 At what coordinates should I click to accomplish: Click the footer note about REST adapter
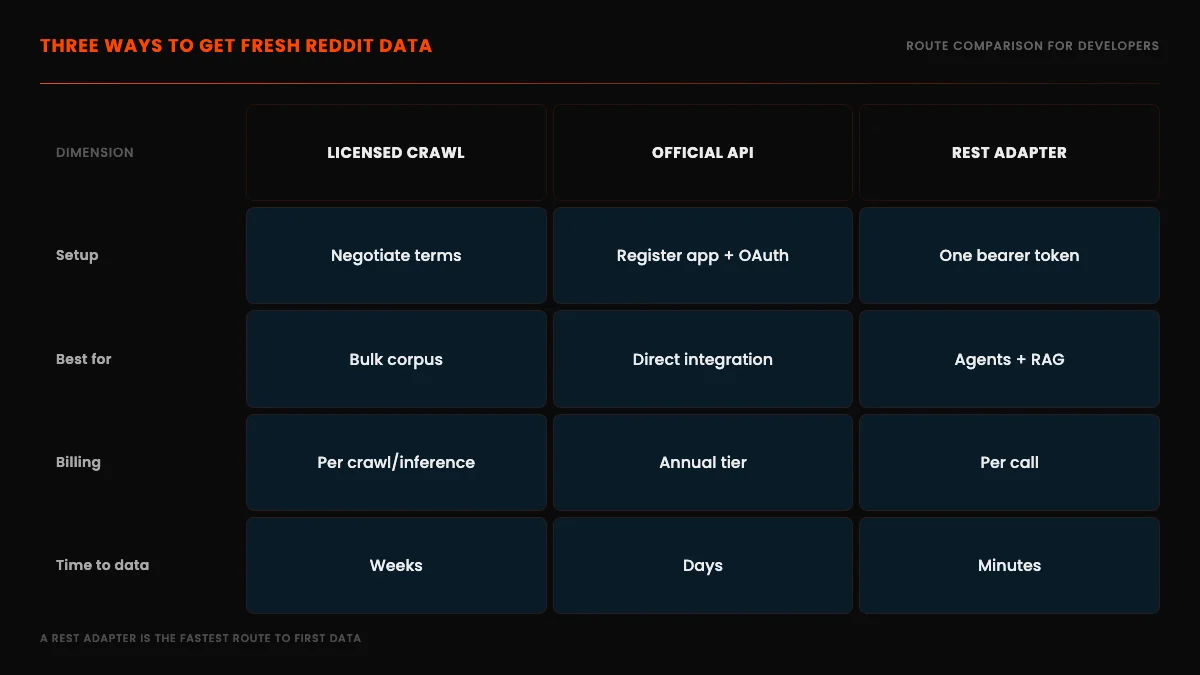pos(200,638)
